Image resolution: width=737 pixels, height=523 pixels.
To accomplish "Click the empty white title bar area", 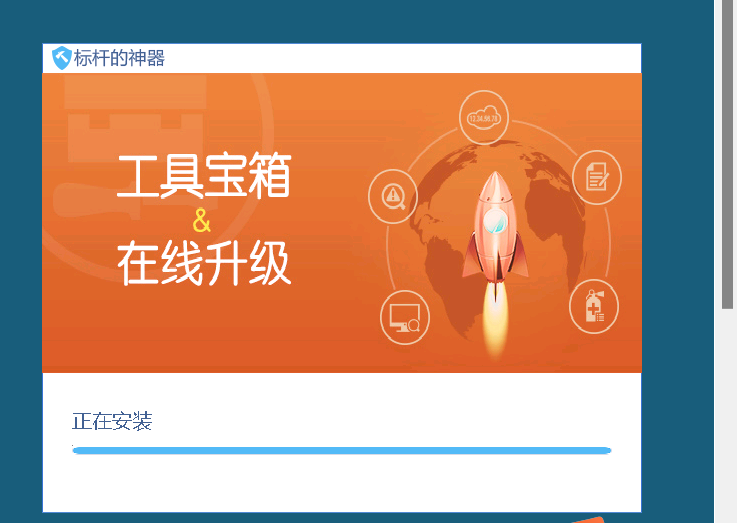I will click(403, 58).
